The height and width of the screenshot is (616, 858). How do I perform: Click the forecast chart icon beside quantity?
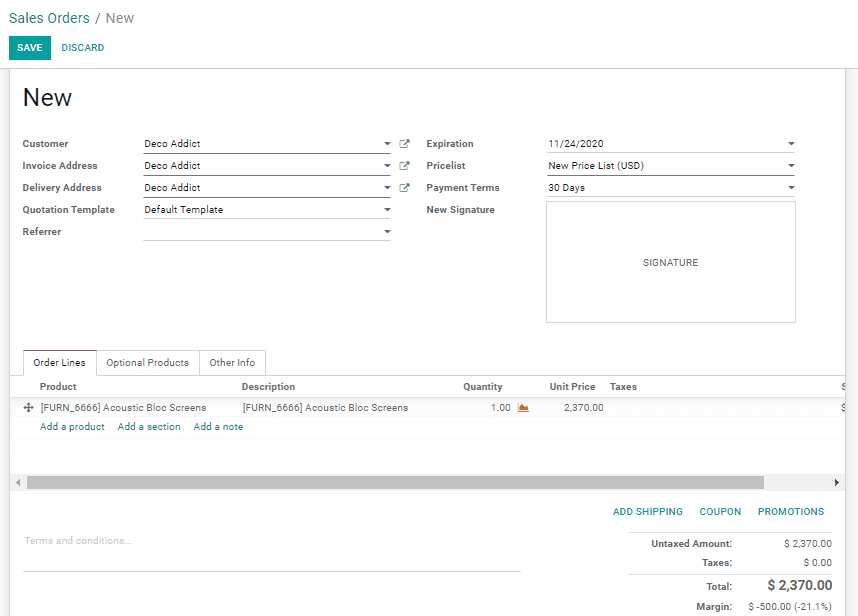(x=523, y=408)
